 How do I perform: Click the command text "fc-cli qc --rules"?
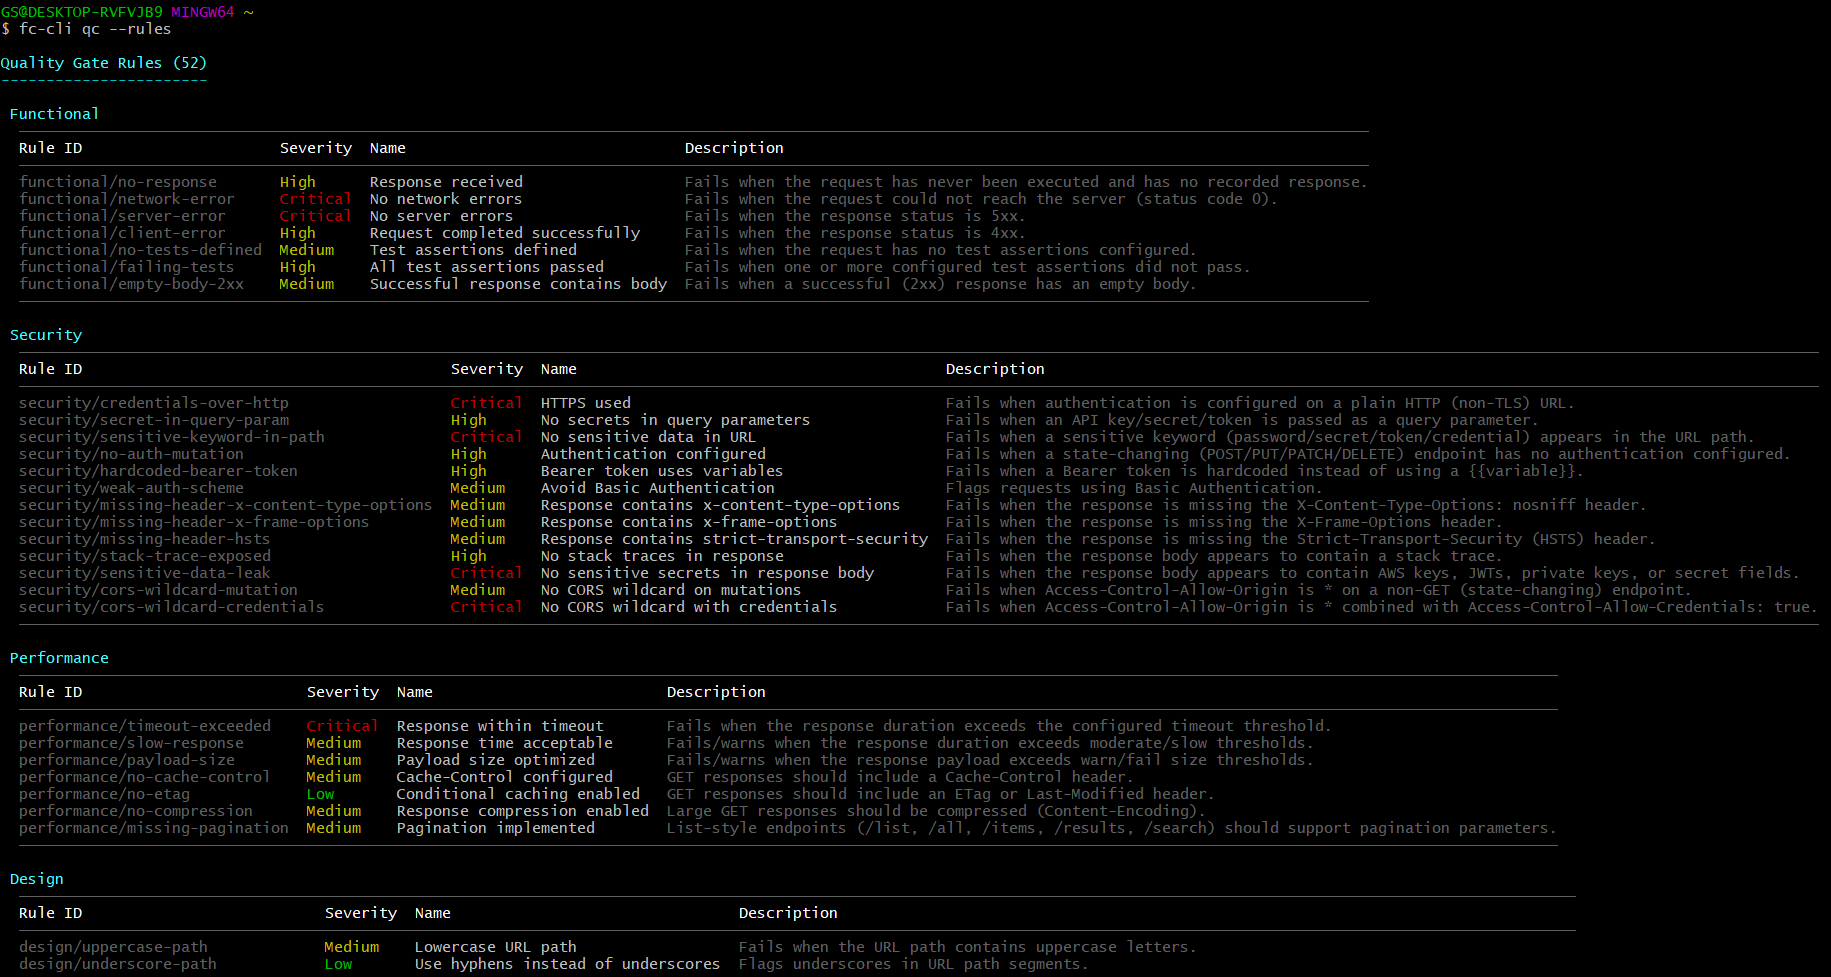click(x=95, y=29)
